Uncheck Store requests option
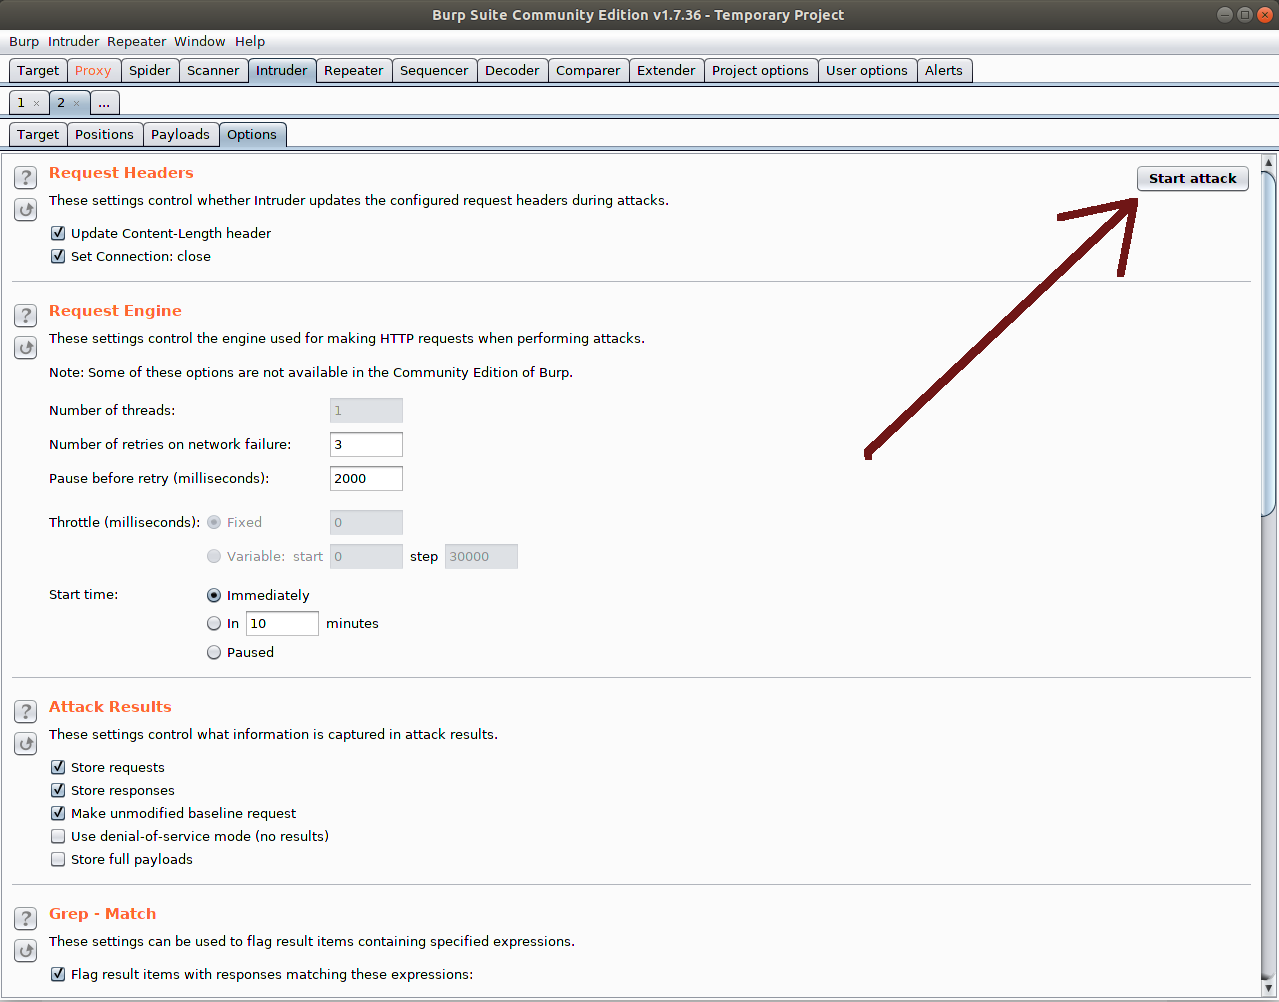This screenshot has width=1279, height=1002. (x=58, y=767)
